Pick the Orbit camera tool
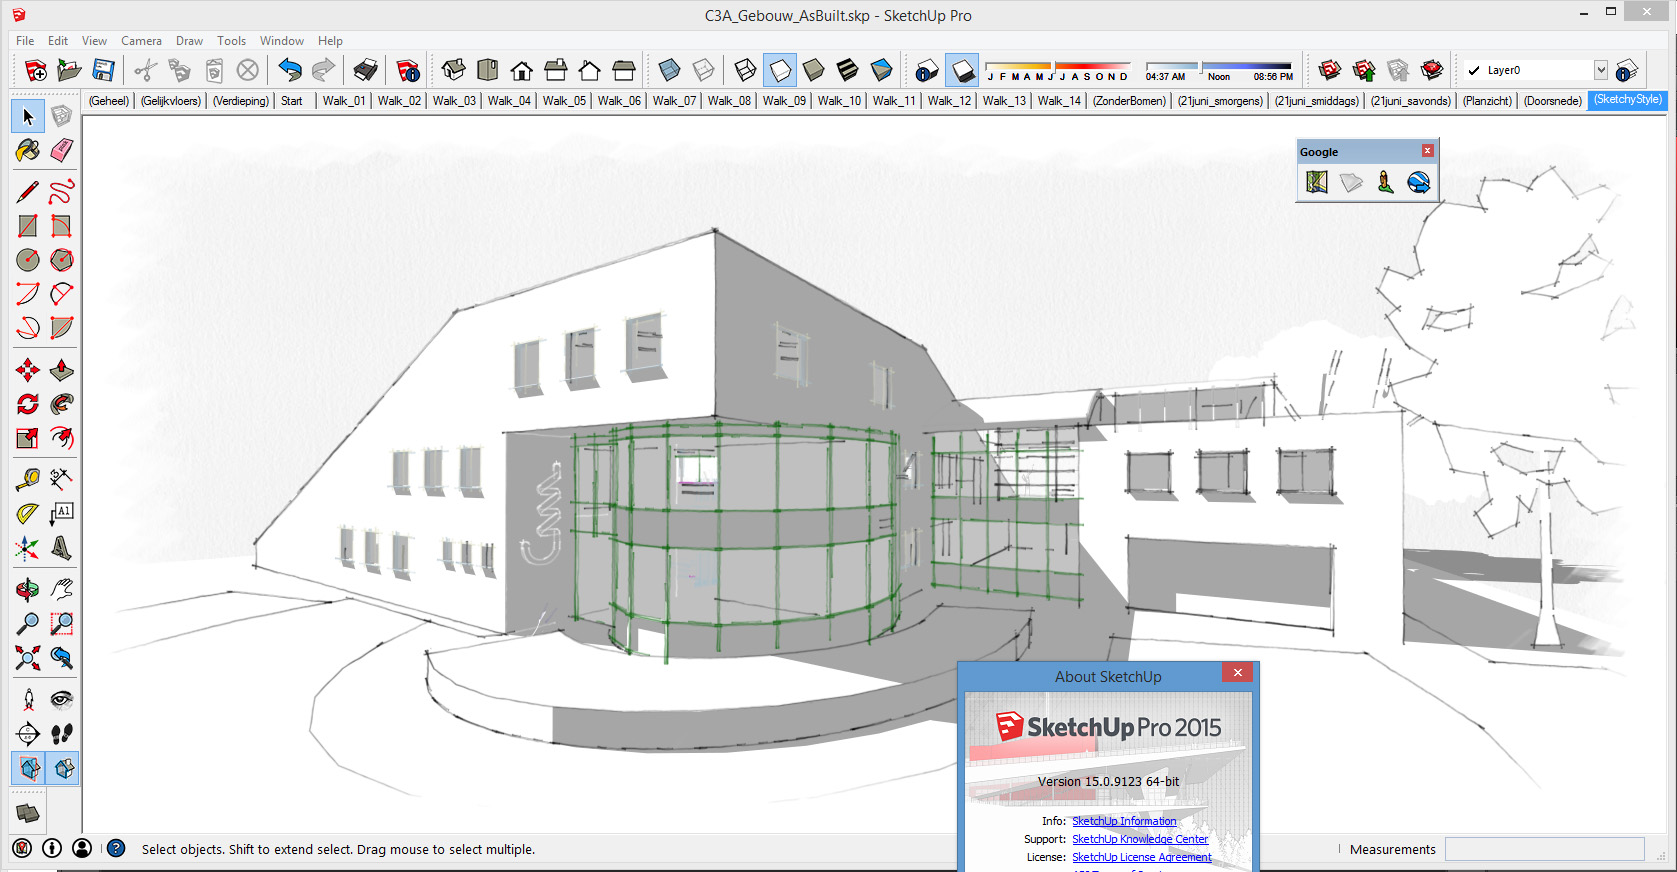Viewport: 1677px width, 872px height. pos(28,590)
